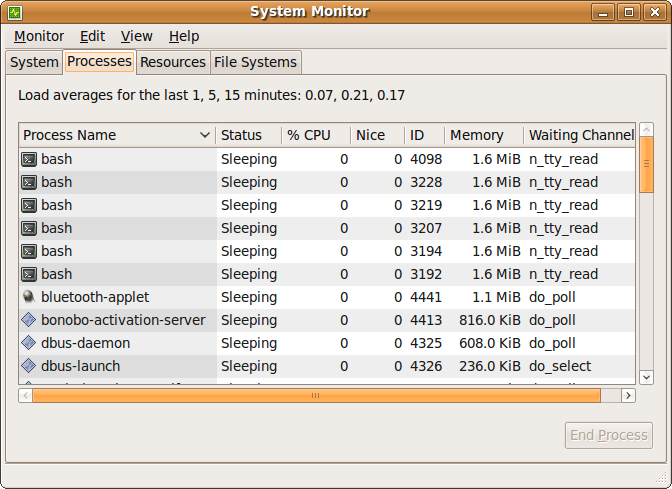Screen dimensions: 672x489
Task: Click the System Monitor titlebar app icon
Action: click(x=15, y=12)
